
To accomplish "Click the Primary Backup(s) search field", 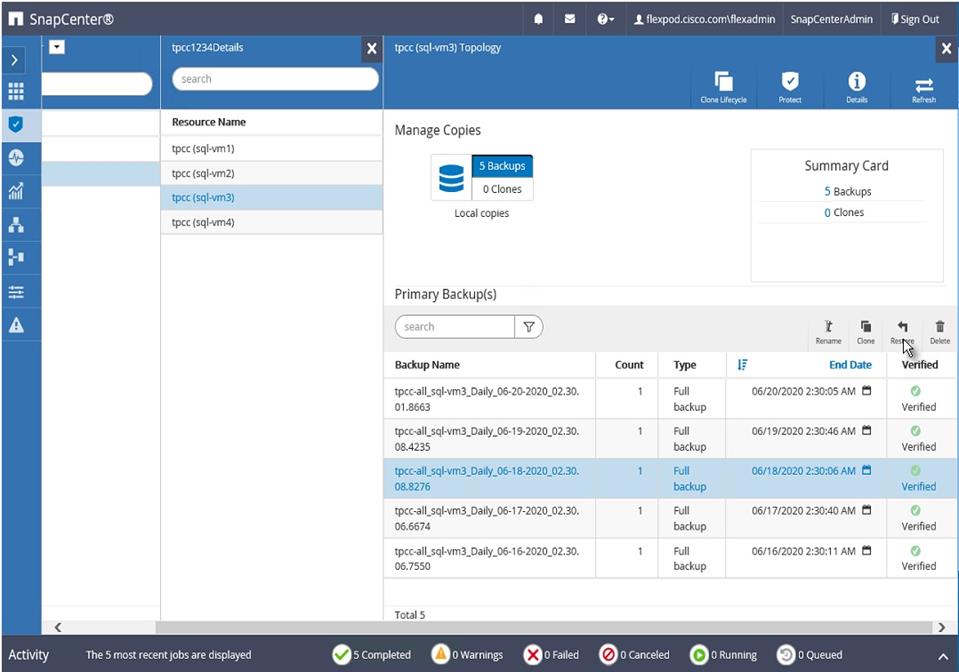I will click(454, 327).
